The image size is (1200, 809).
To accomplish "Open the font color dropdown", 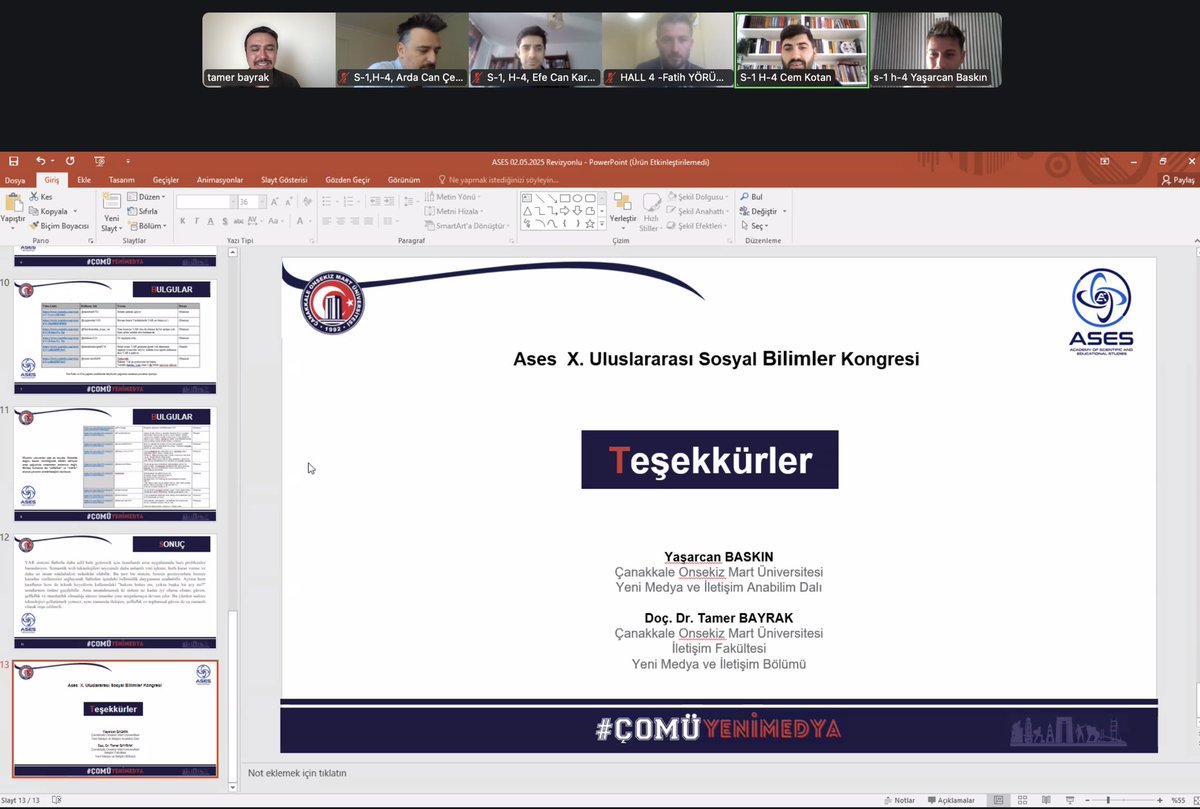I will [310, 221].
